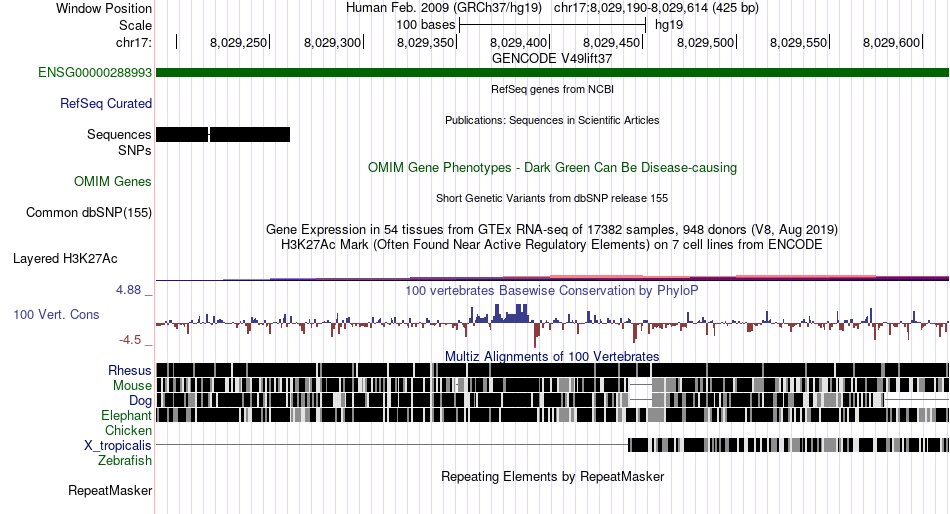Open Repeating Elements by RepeatMasker title
This screenshot has height=514, width=950.
pos(553,476)
